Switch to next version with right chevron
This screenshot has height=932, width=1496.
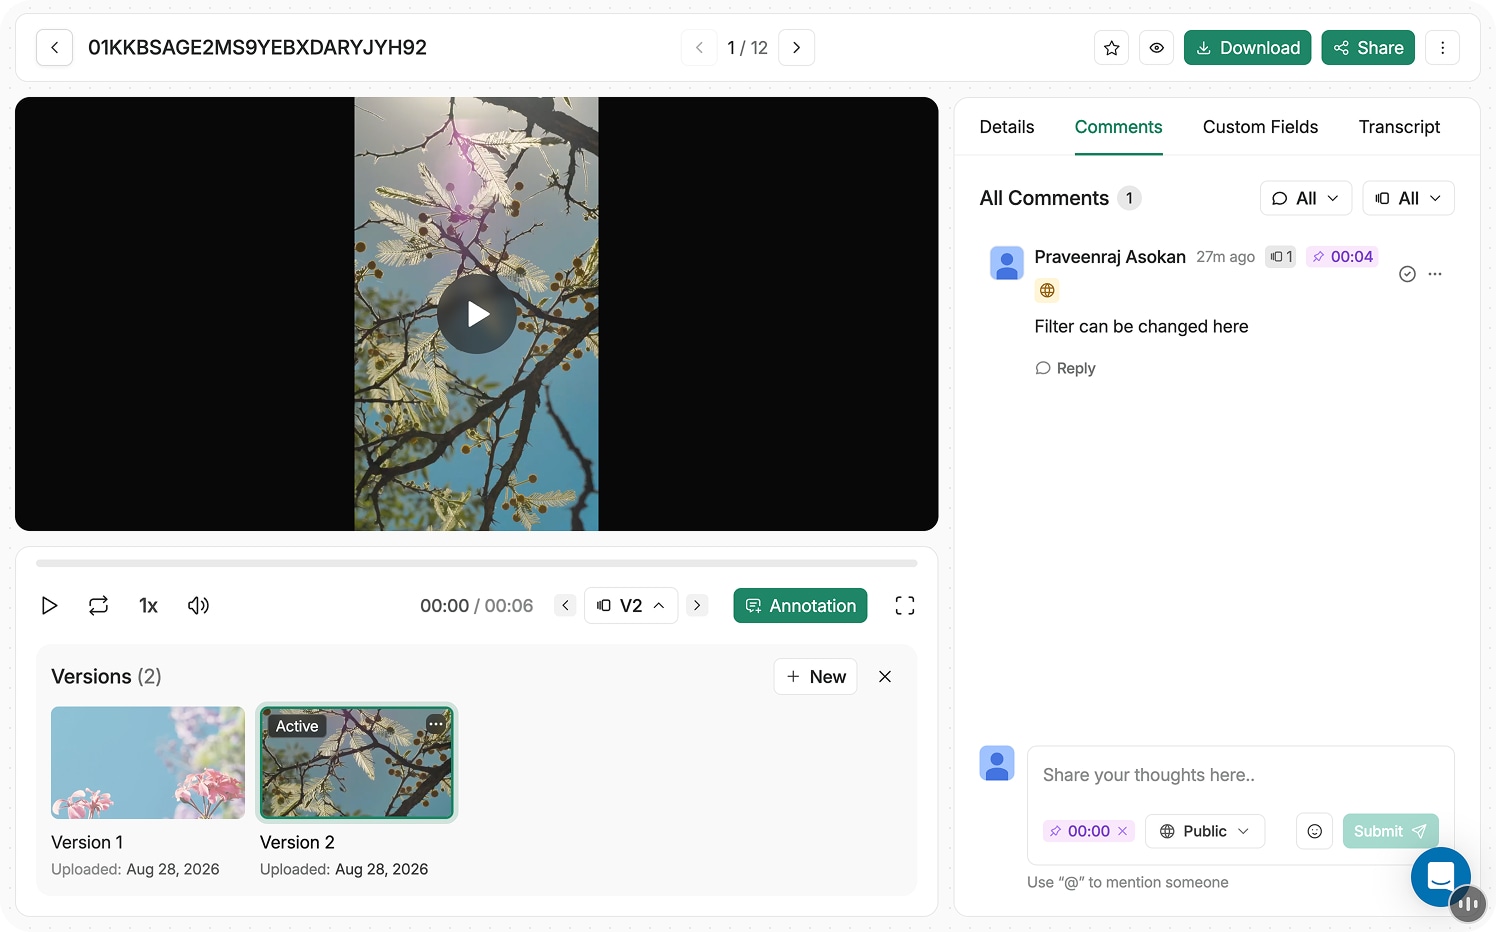pyautogui.click(x=698, y=606)
